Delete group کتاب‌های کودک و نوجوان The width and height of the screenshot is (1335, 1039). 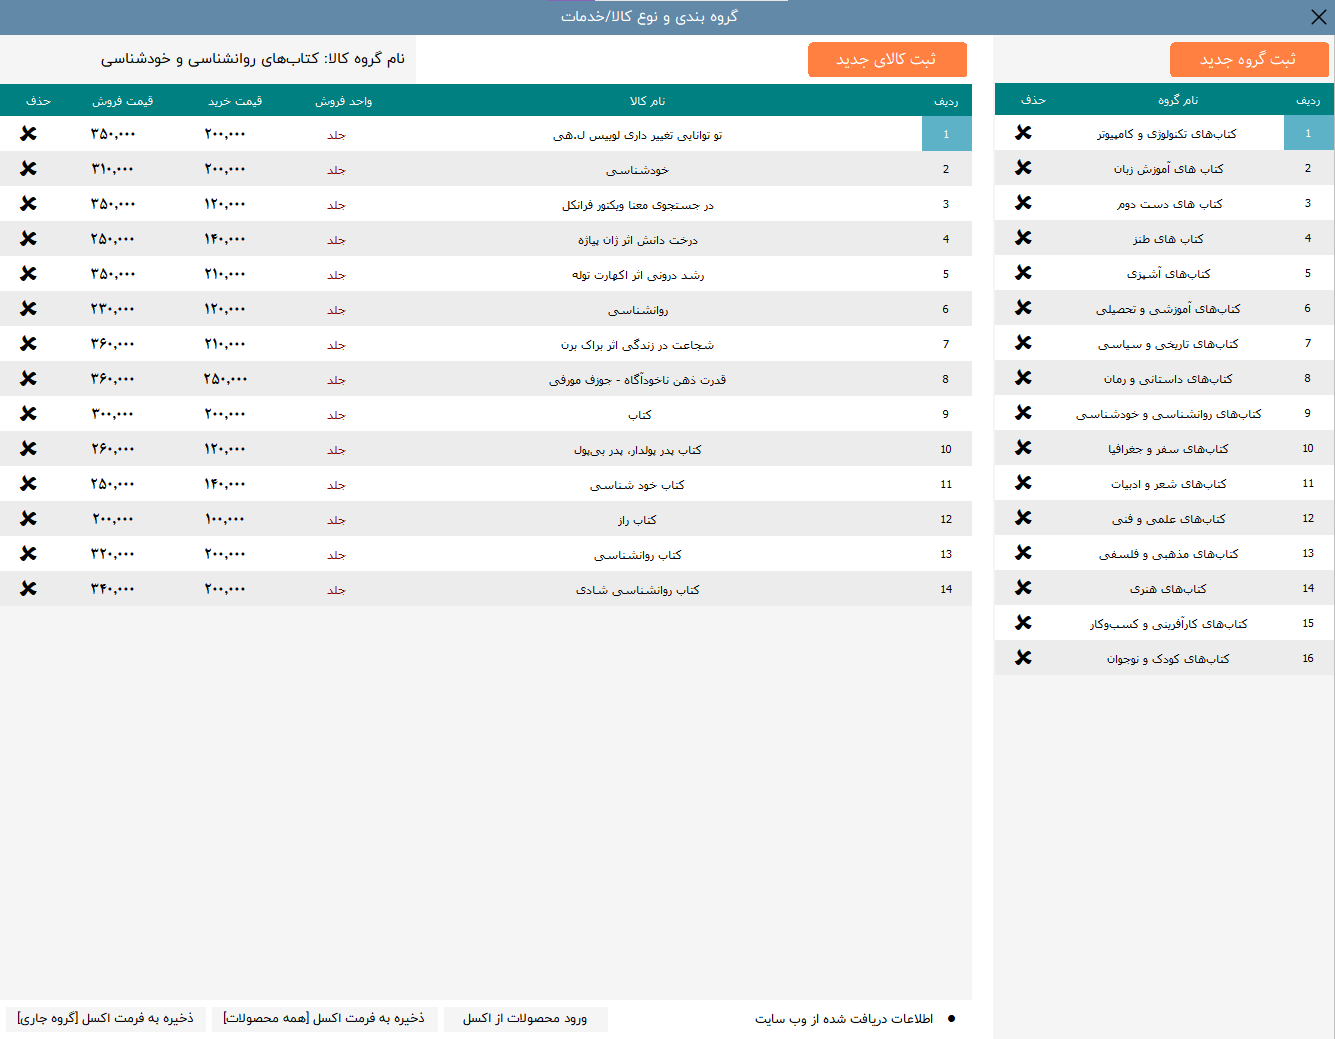point(1023,658)
